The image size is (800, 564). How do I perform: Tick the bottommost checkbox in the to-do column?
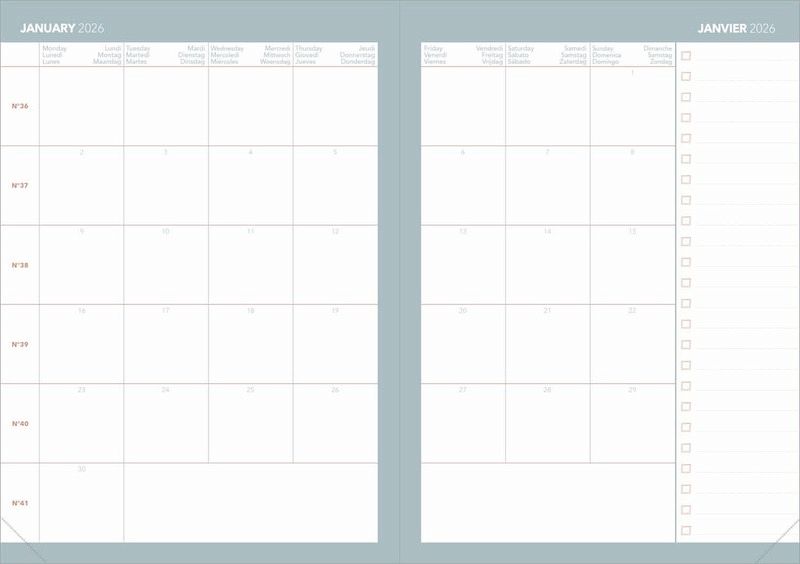[x=686, y=530]
